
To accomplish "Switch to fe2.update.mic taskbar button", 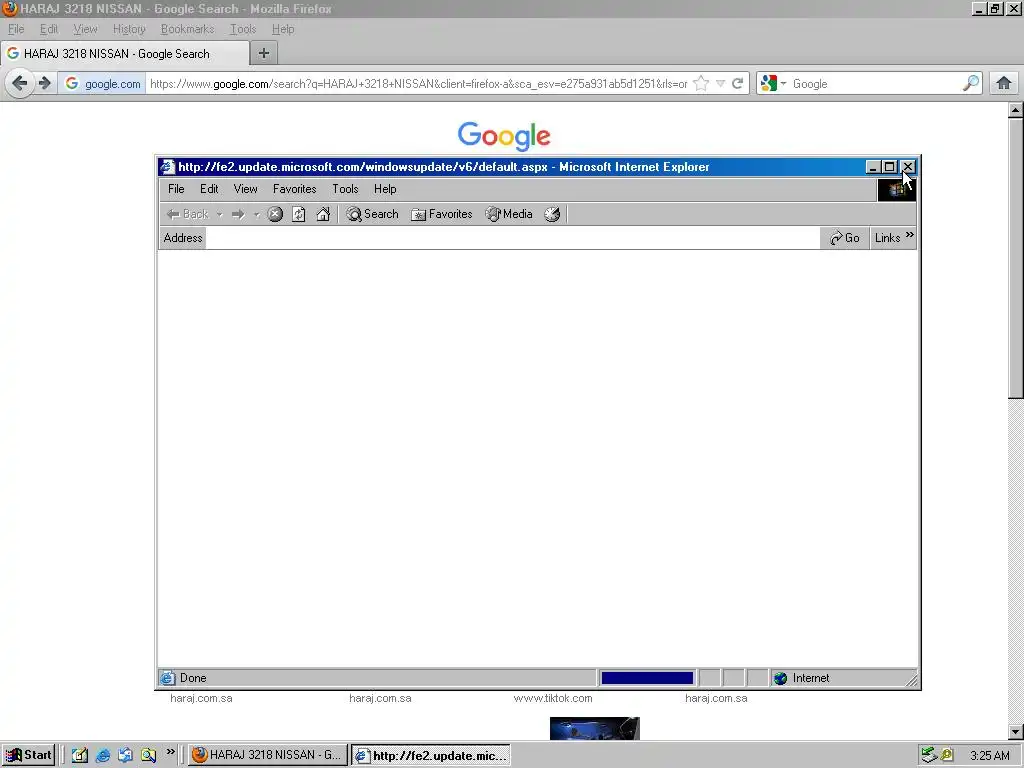I will tap(431, 756).
